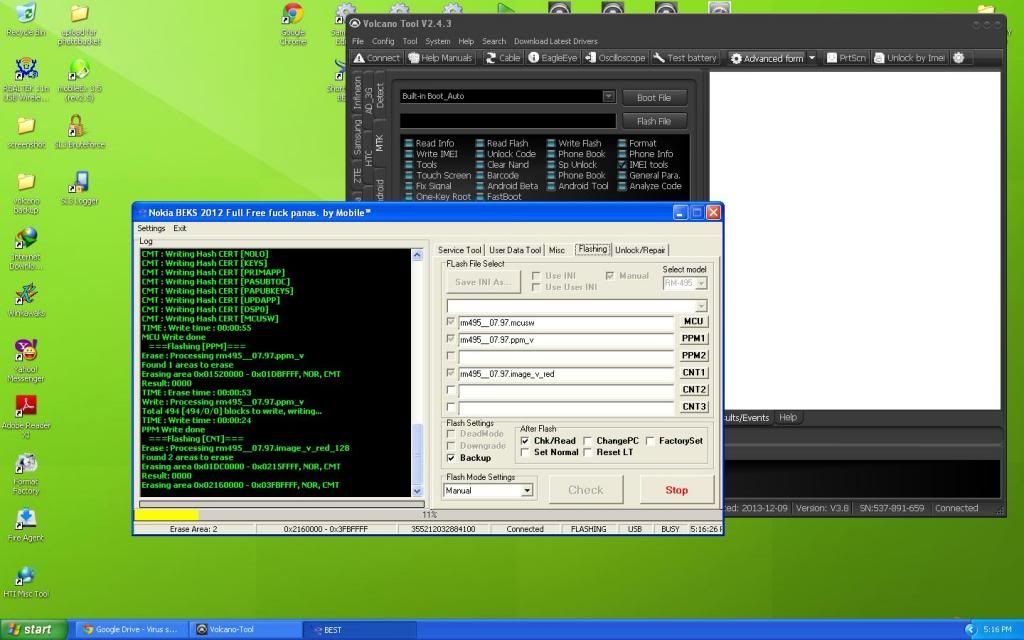Expand the Flash Mode Settings Manual dropdown
This screenshot has height=640, width=1024.
coord(527,491)
